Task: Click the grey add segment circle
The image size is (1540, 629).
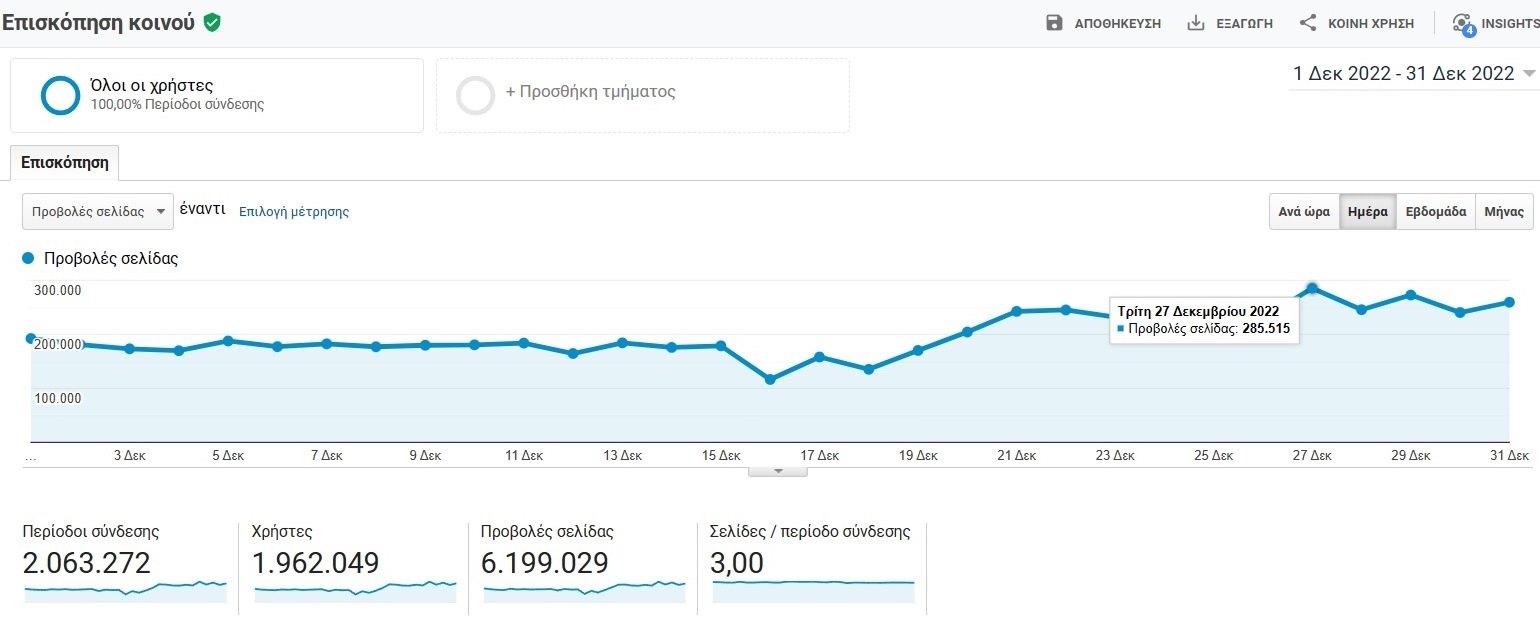Action: click(x=475, y=95)
